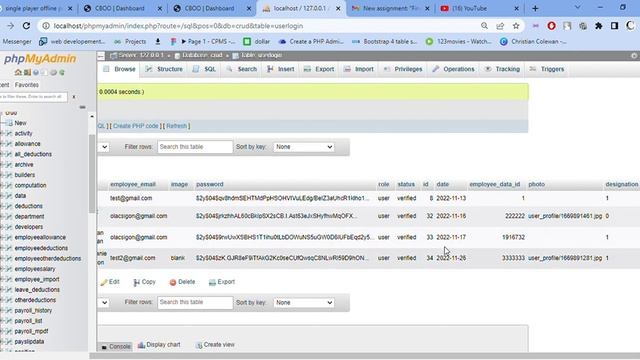Click the horizontal scrollbar at page bottom
The width and height of the screenshot is (640, 360).
coord(364,356)
